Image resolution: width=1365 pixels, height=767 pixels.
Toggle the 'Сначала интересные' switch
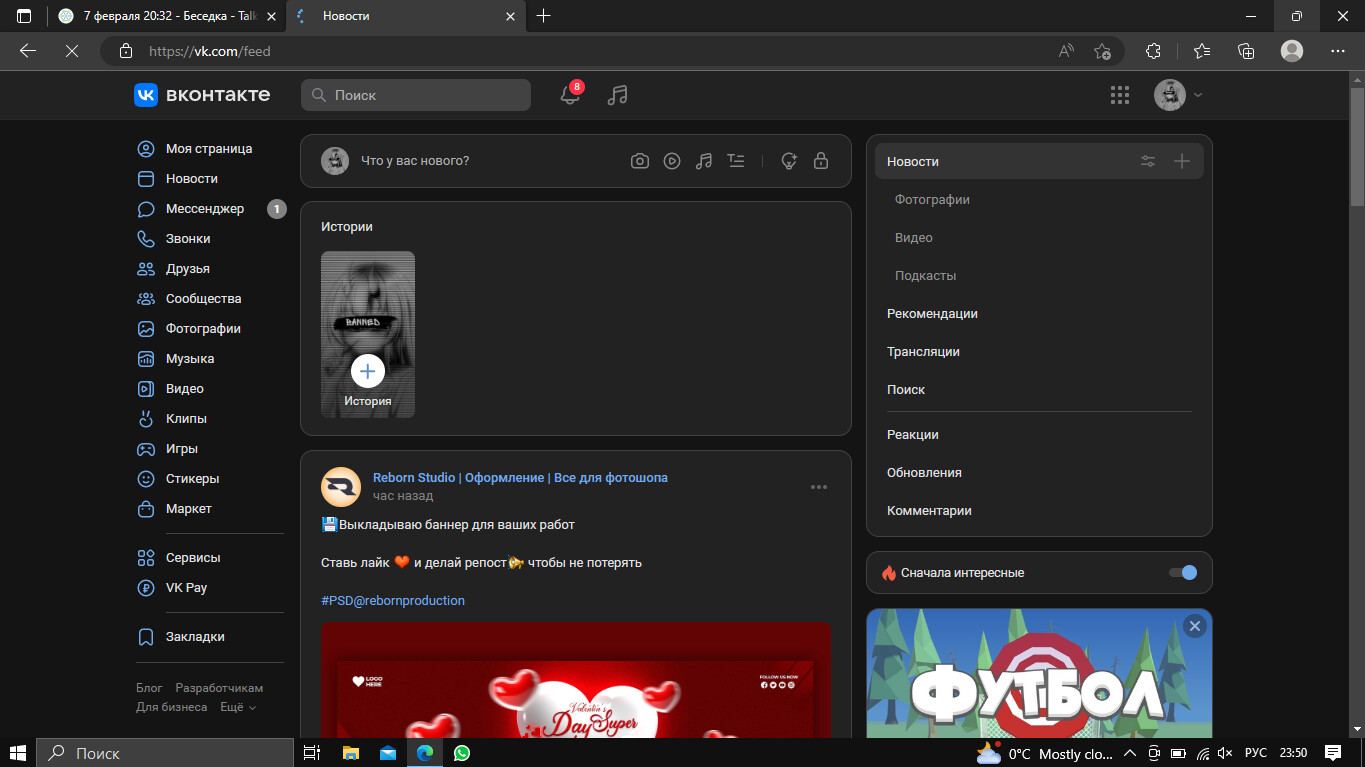tap(1182, 573)
